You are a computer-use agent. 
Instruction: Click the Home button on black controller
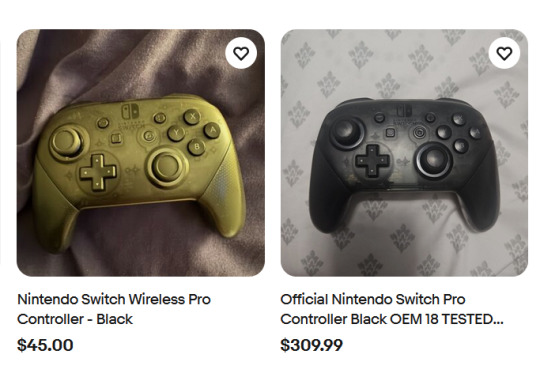point(419,133)
